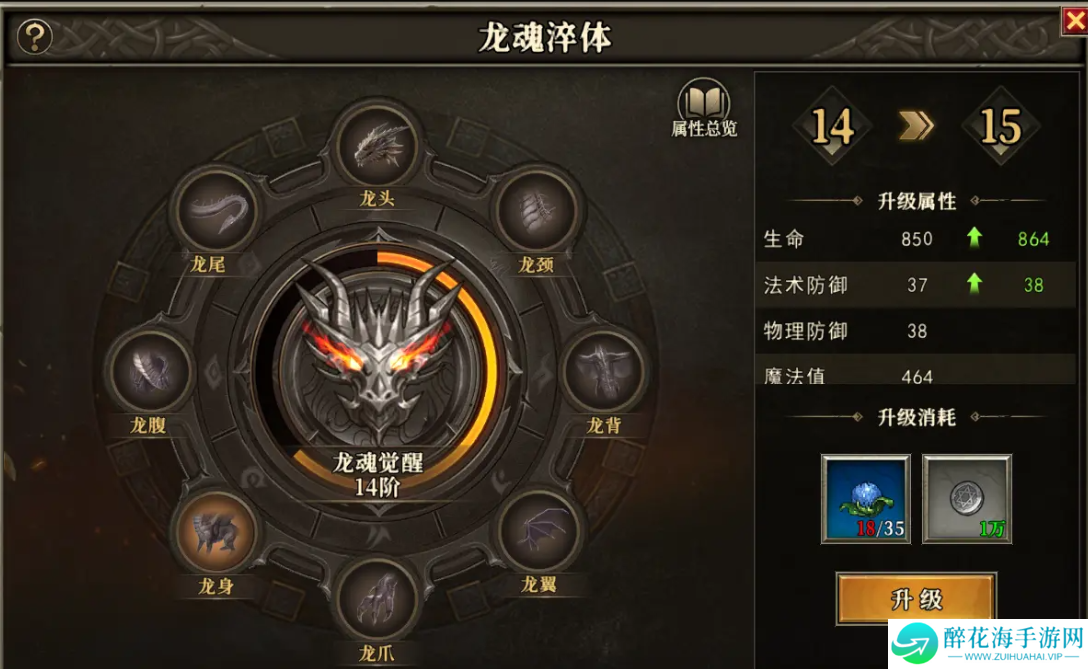Click the level 14 diamond badge

coord(832,126)
